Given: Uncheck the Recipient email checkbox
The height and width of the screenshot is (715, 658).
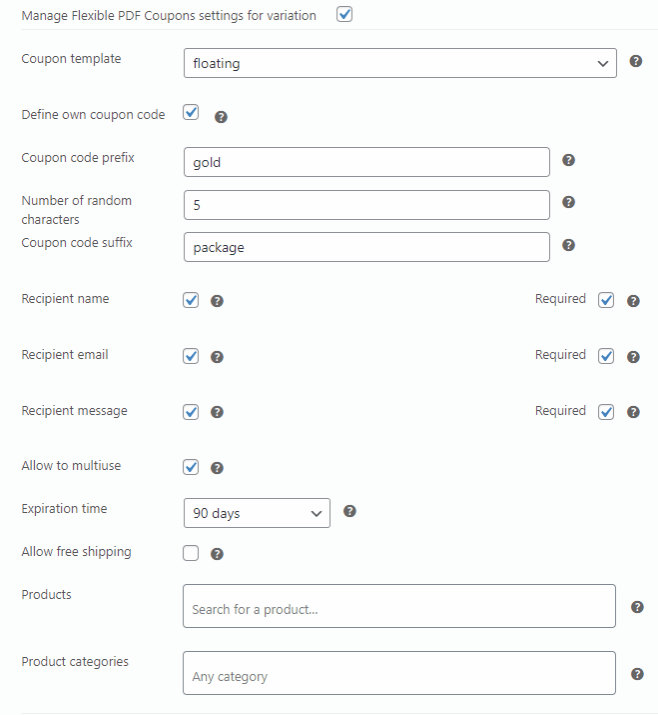Looking at the screenshot, I should pyautogui.click(x=191, y=356).
